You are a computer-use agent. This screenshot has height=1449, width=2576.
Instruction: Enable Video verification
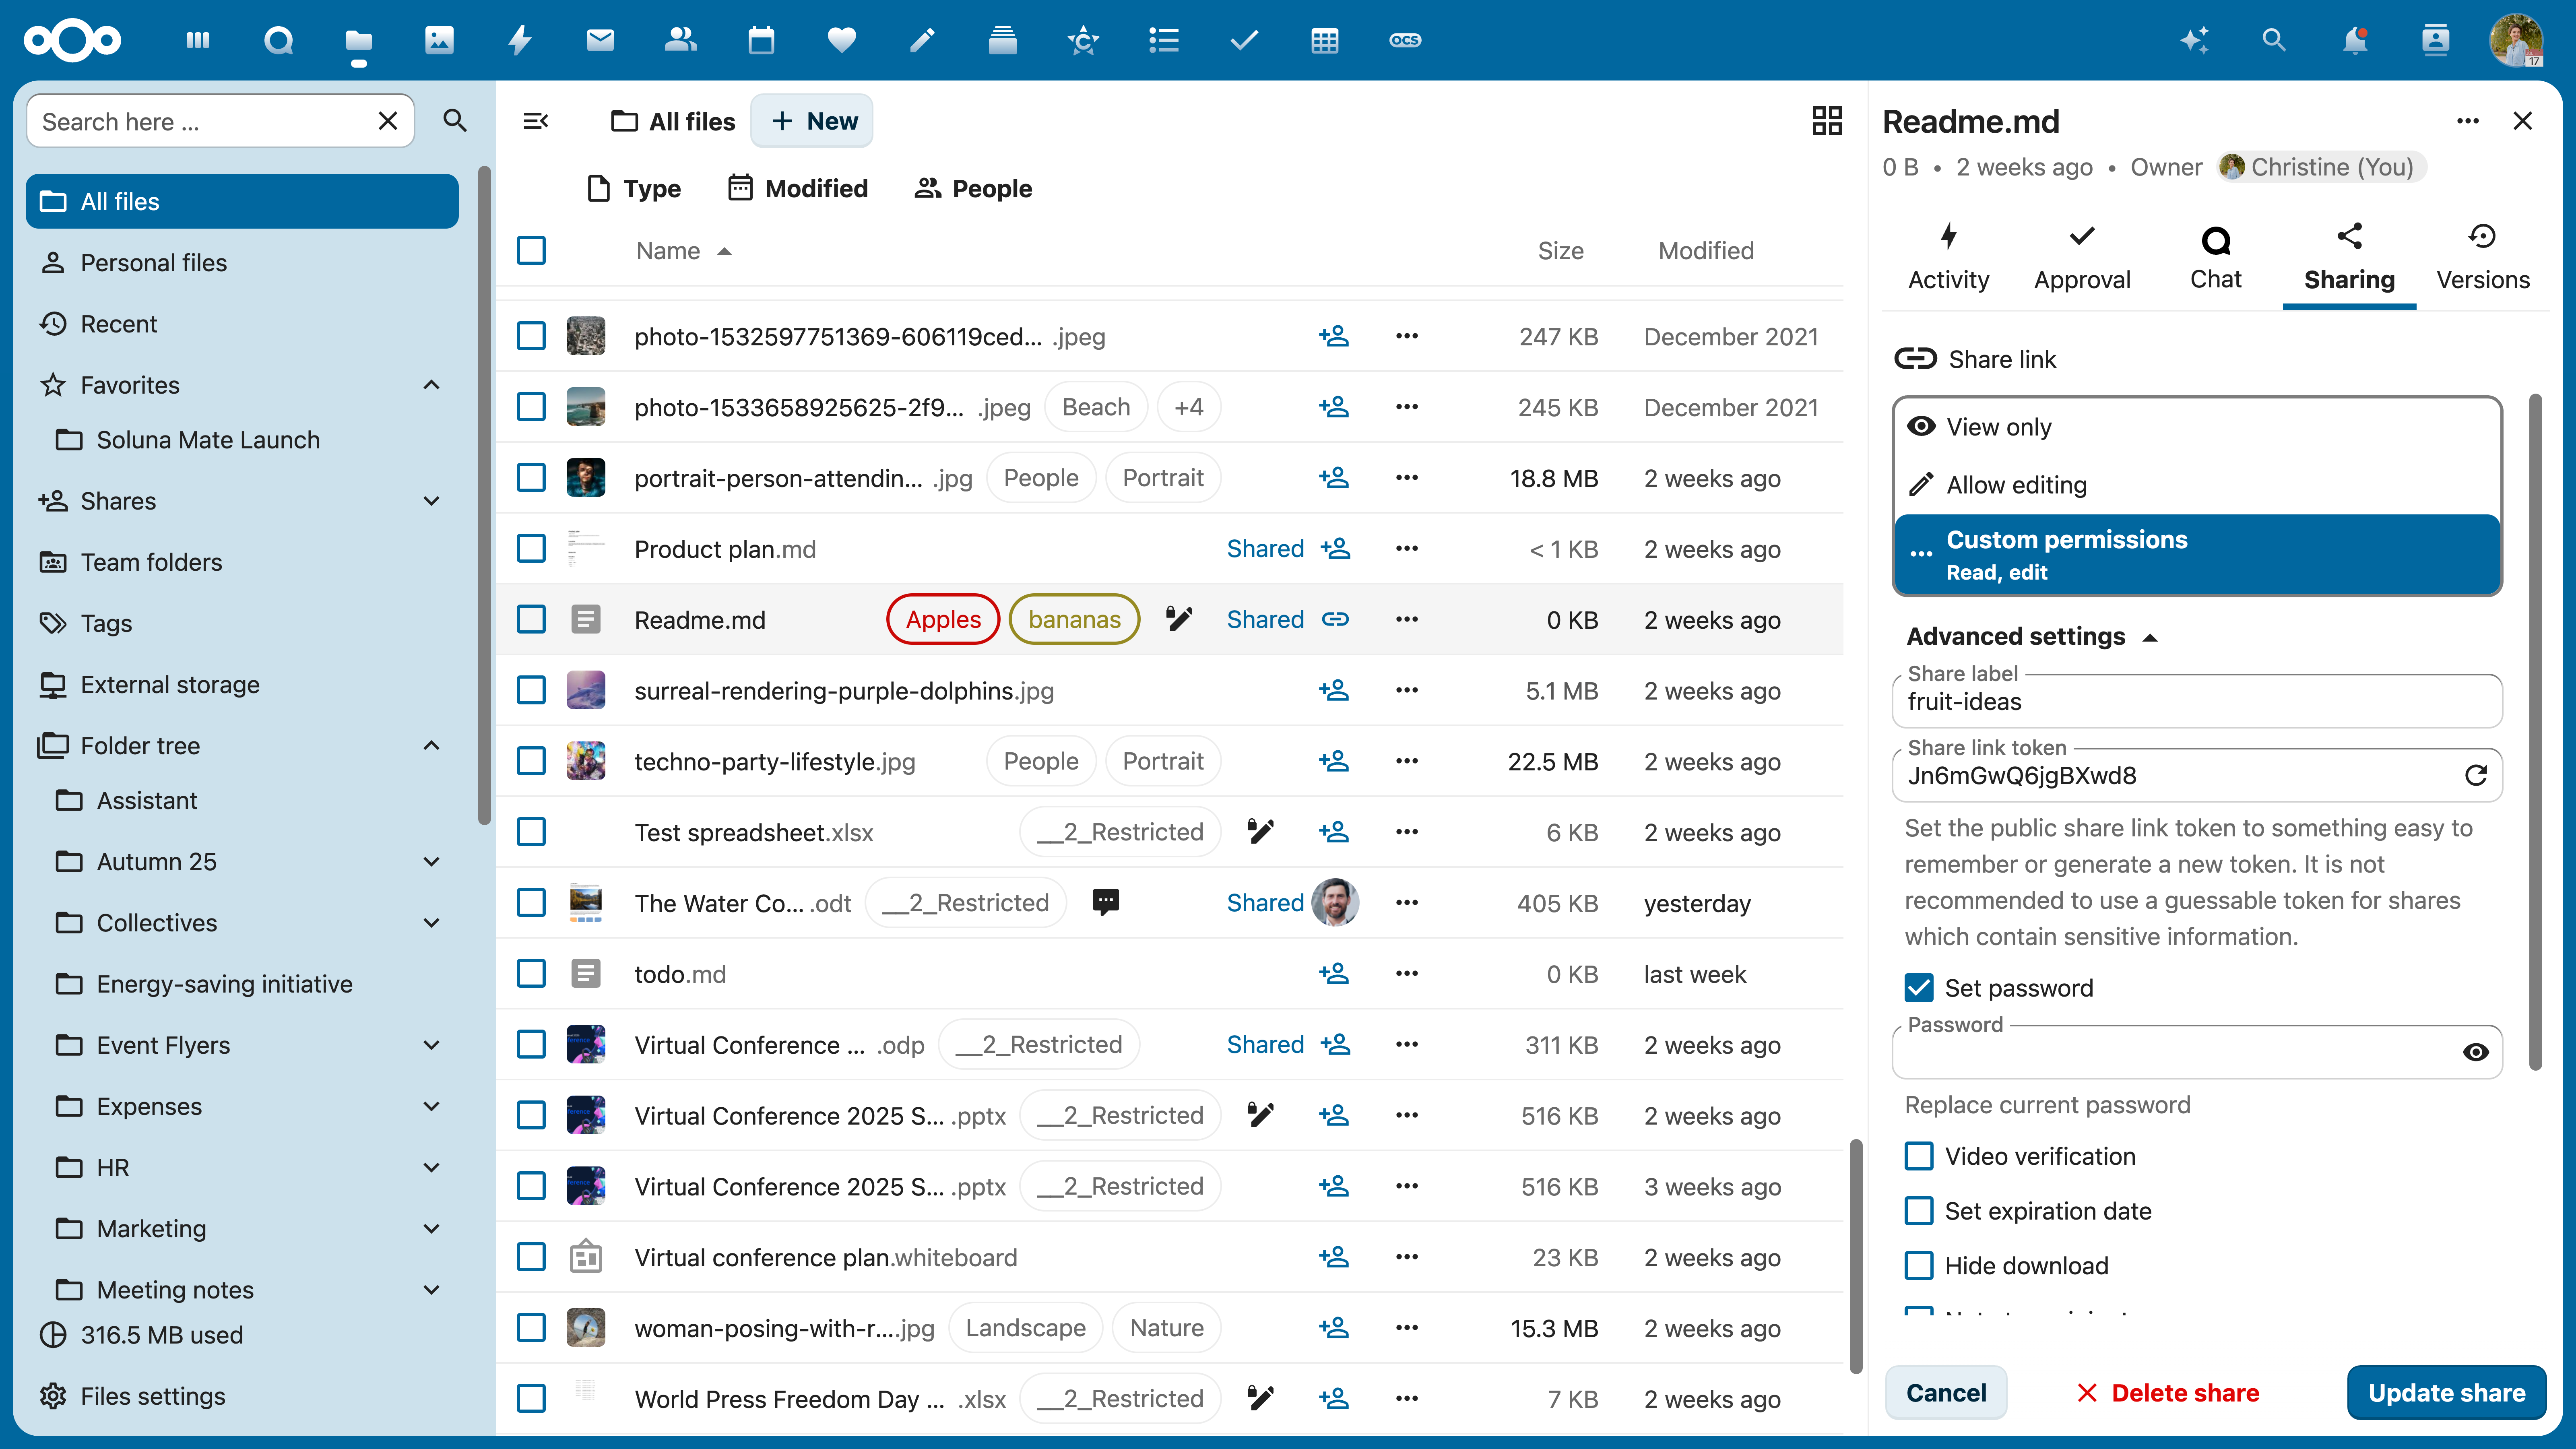click(1919, 1156)
